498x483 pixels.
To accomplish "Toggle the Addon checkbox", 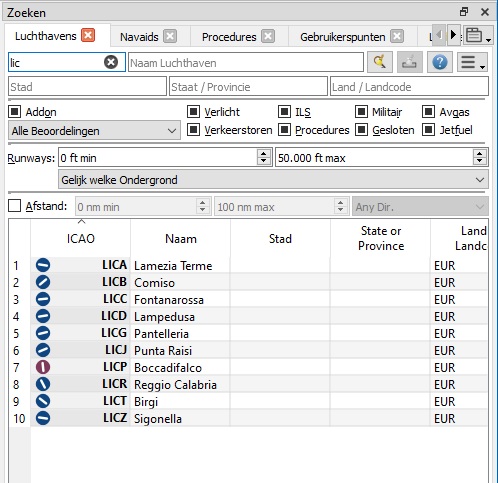I will 15,112.
